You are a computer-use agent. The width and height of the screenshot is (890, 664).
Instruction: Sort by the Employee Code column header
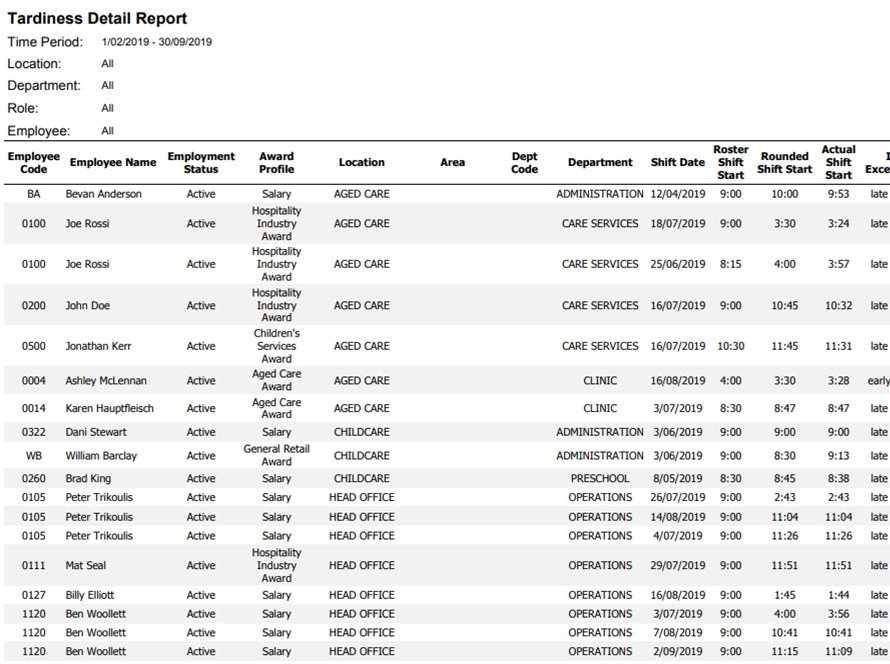click(x=33, y=163)
